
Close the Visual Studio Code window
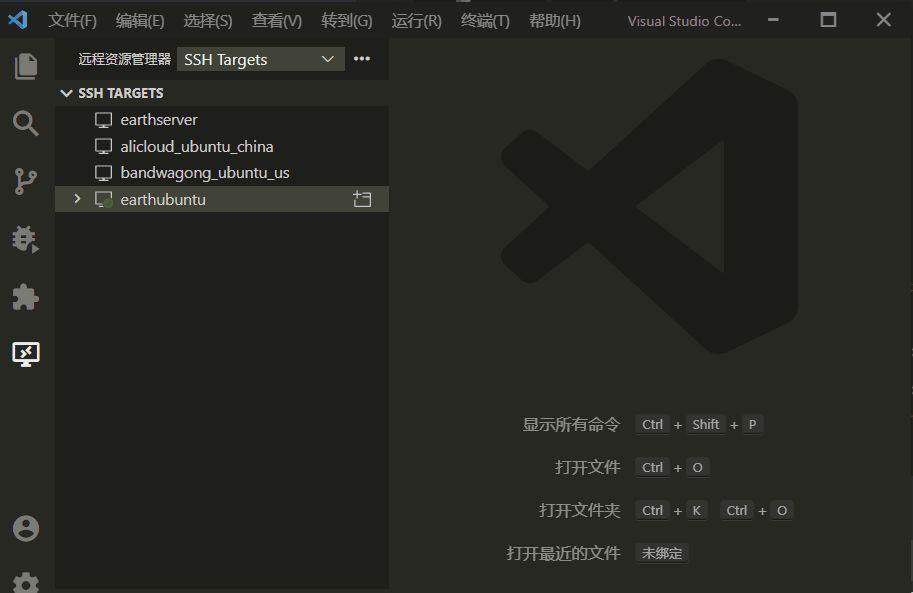[x=883, y=20]
